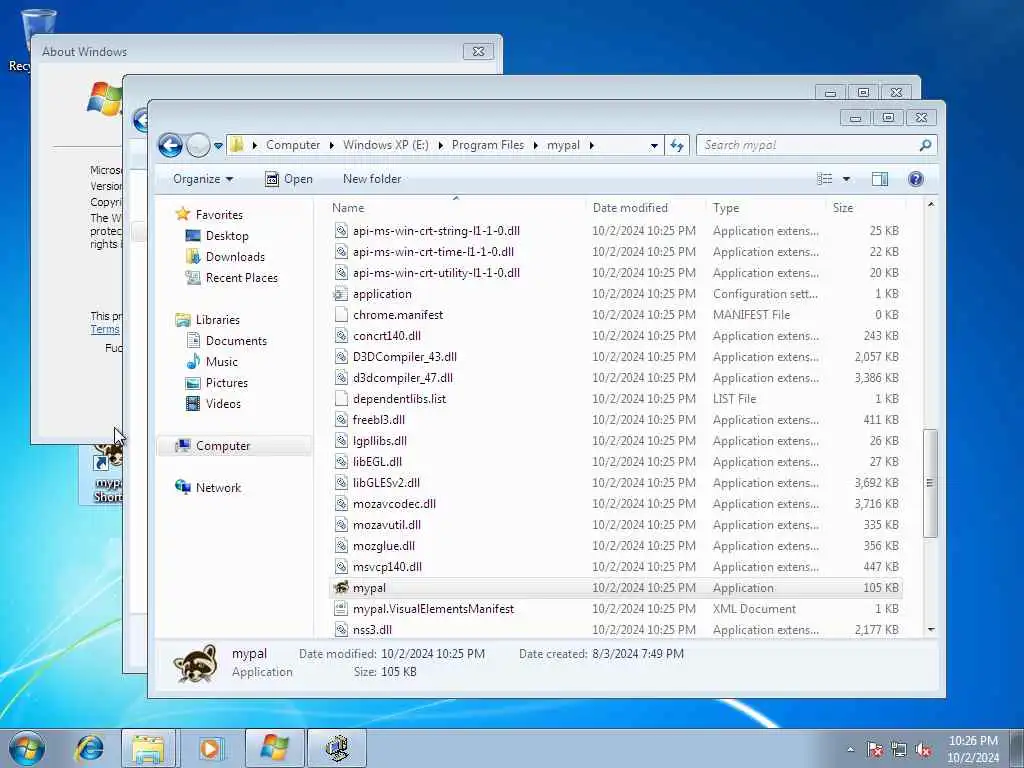Screen dimensions: 1024x768
Task: Open Downloads in Favorites
Action: tap(235, 257)
